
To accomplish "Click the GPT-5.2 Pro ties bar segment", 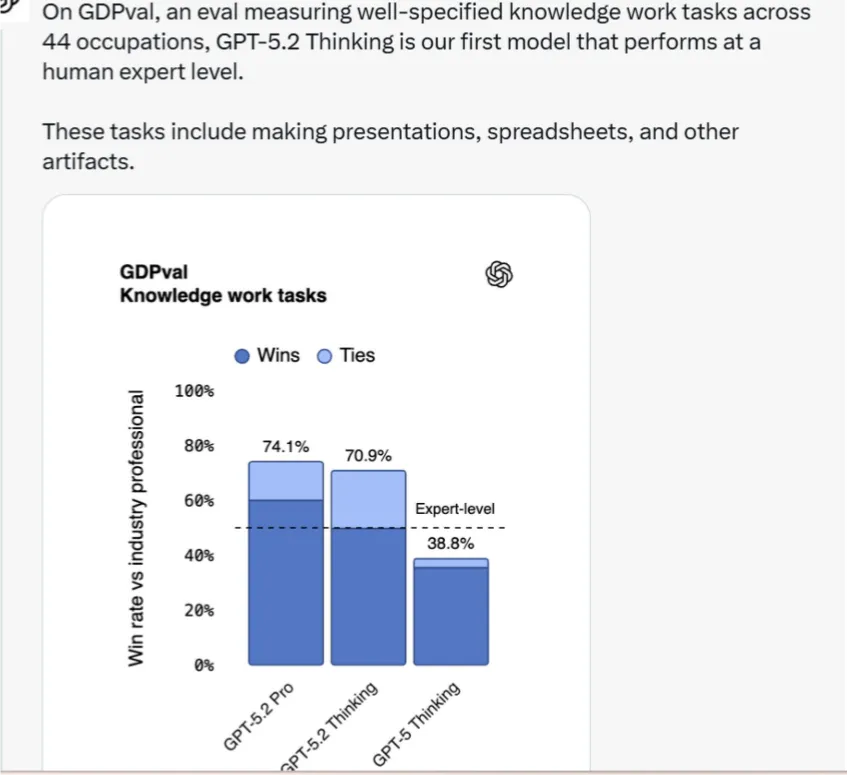I will 286,481.
